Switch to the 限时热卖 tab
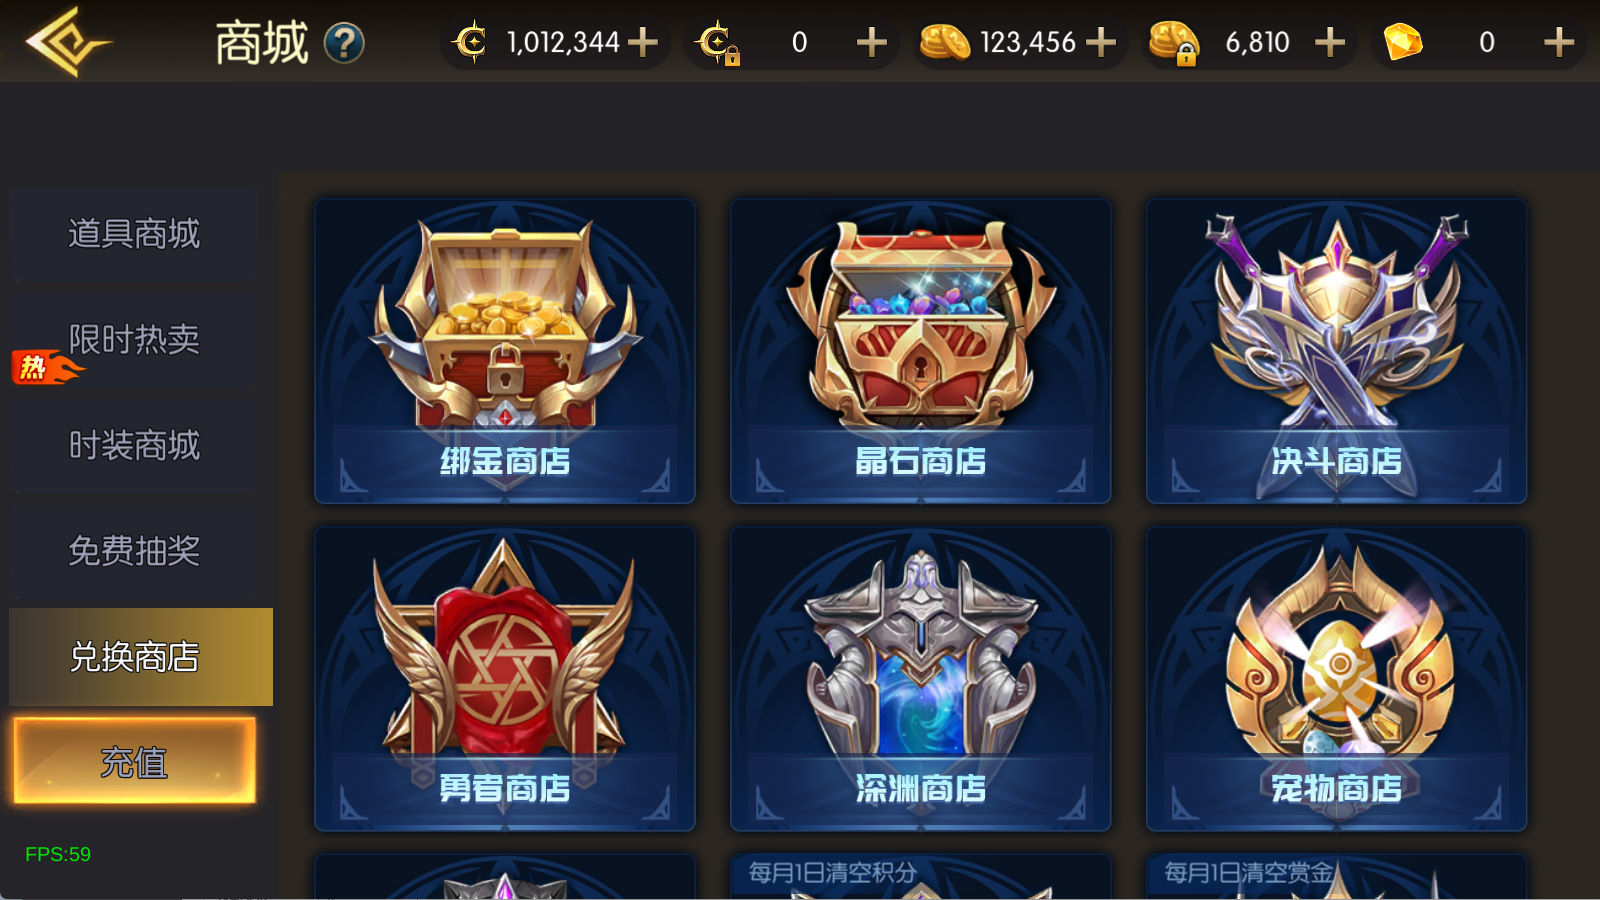Image resolution: width=1600 pixels, height=900 pixels. point(134,340)
